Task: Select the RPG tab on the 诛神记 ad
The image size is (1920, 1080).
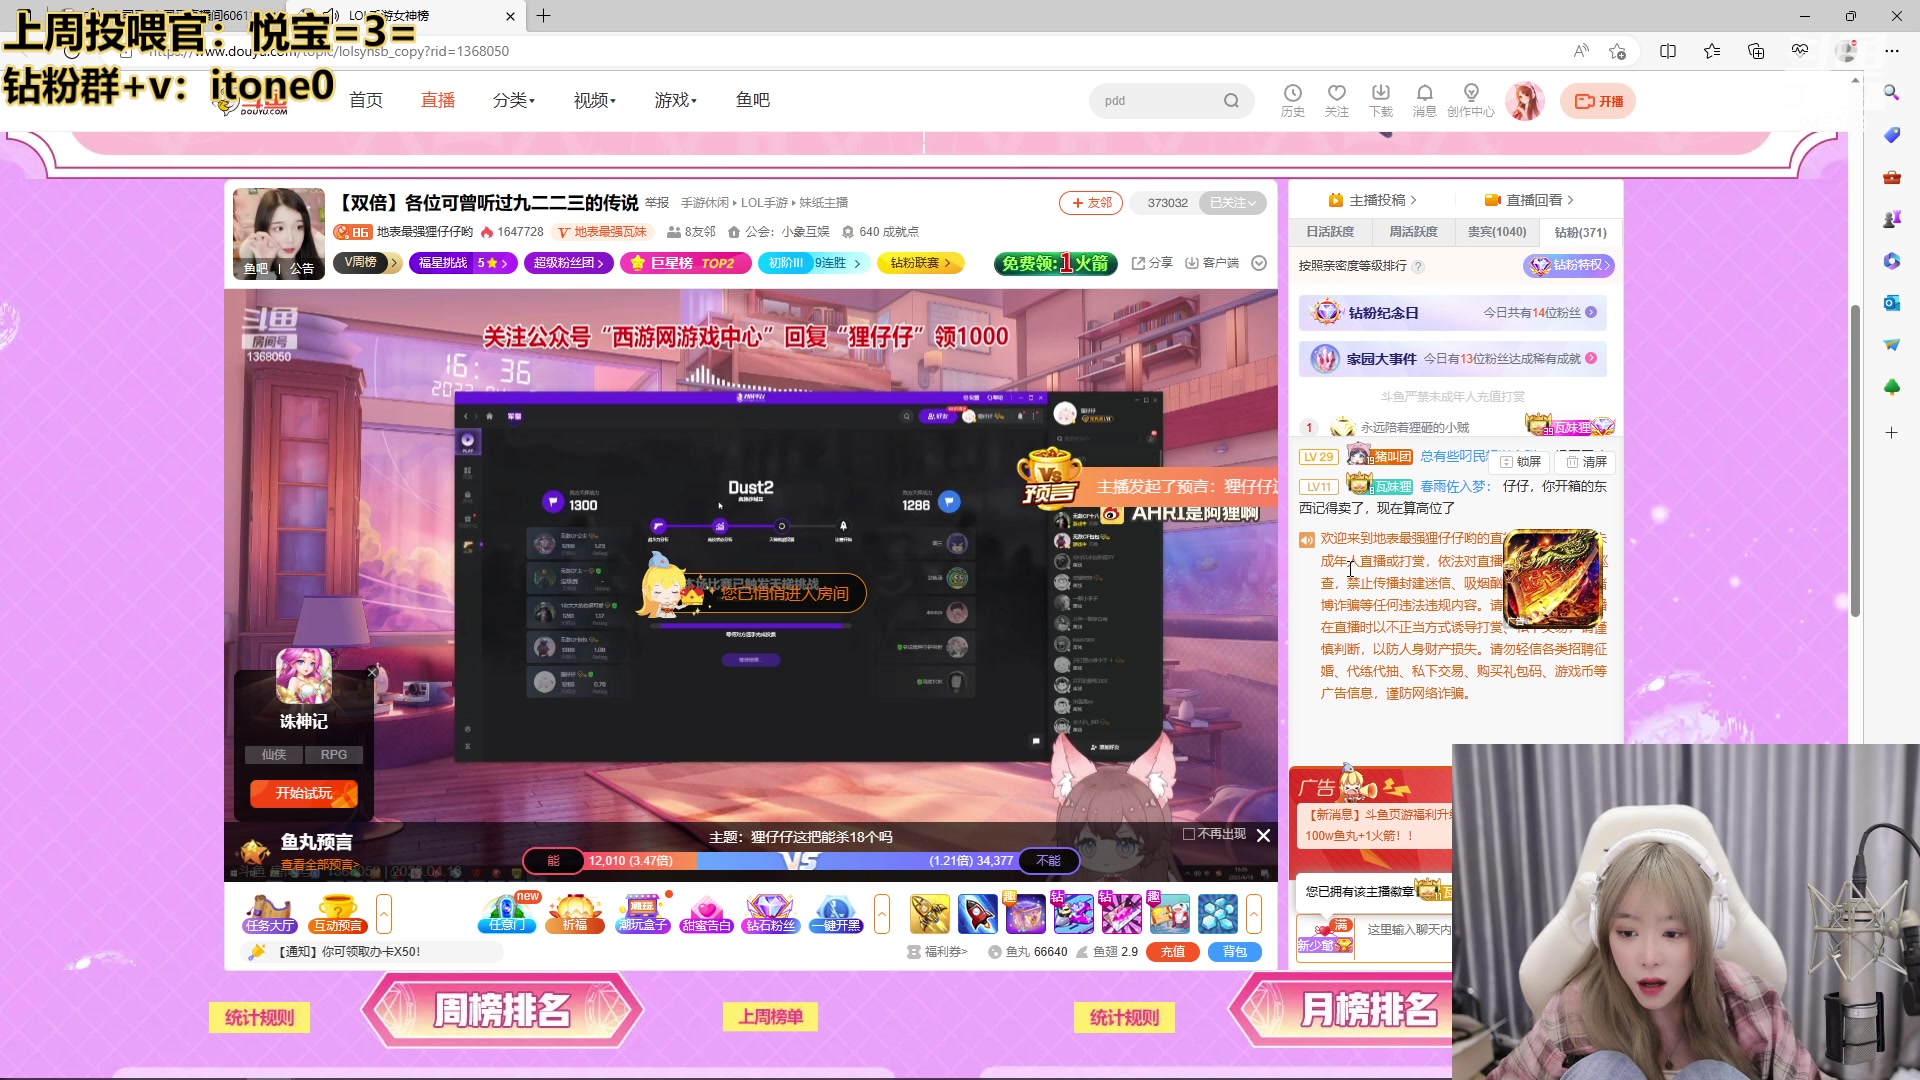Action: pos(334,754)
